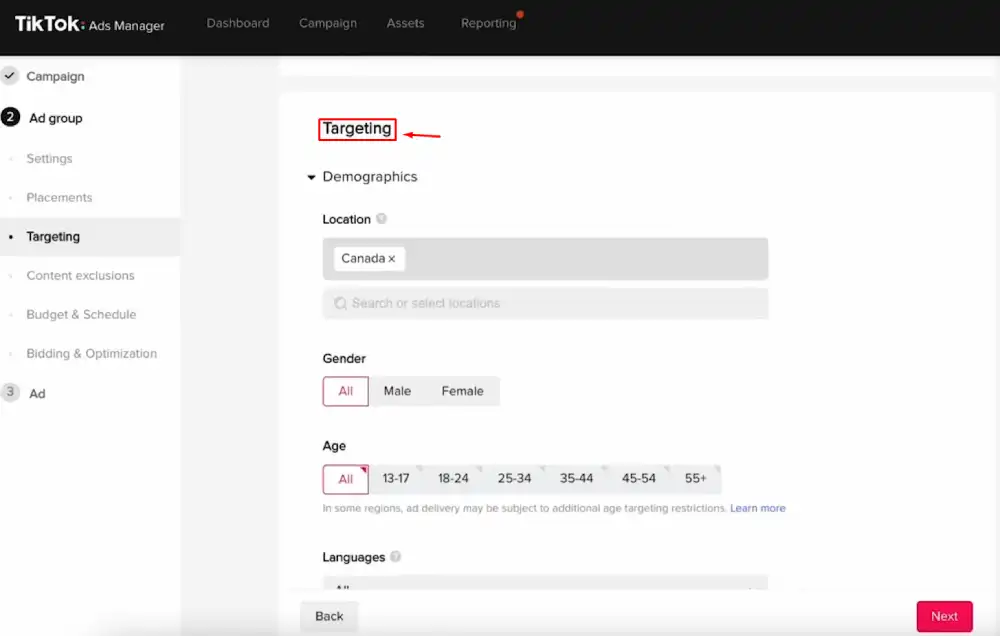Select Female gender option
This screenshot has width=1000, height=636.
[462, 391]
